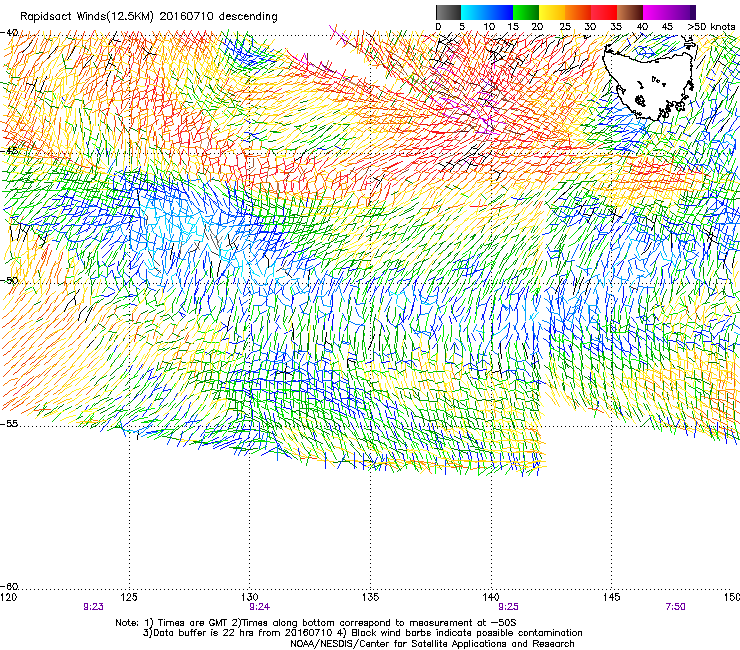Click the legend scale label "20"
The width and height of the screenshot is (740, 650).
pos(537,27)
